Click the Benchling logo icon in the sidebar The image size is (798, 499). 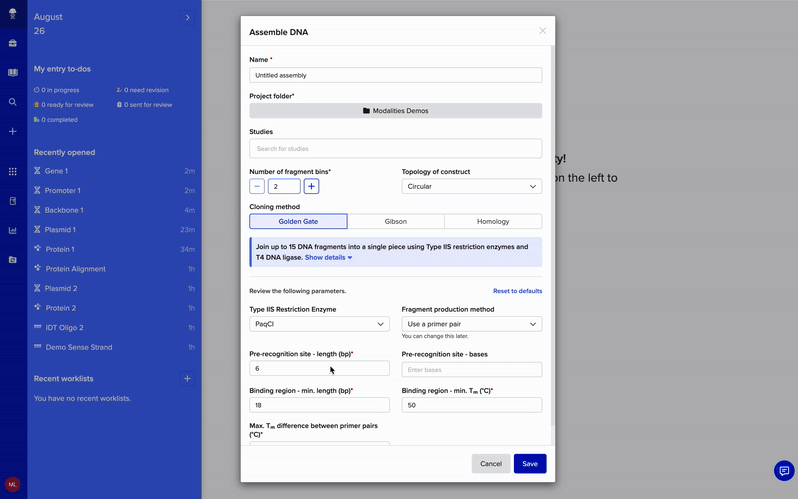[x=13, y=14]
